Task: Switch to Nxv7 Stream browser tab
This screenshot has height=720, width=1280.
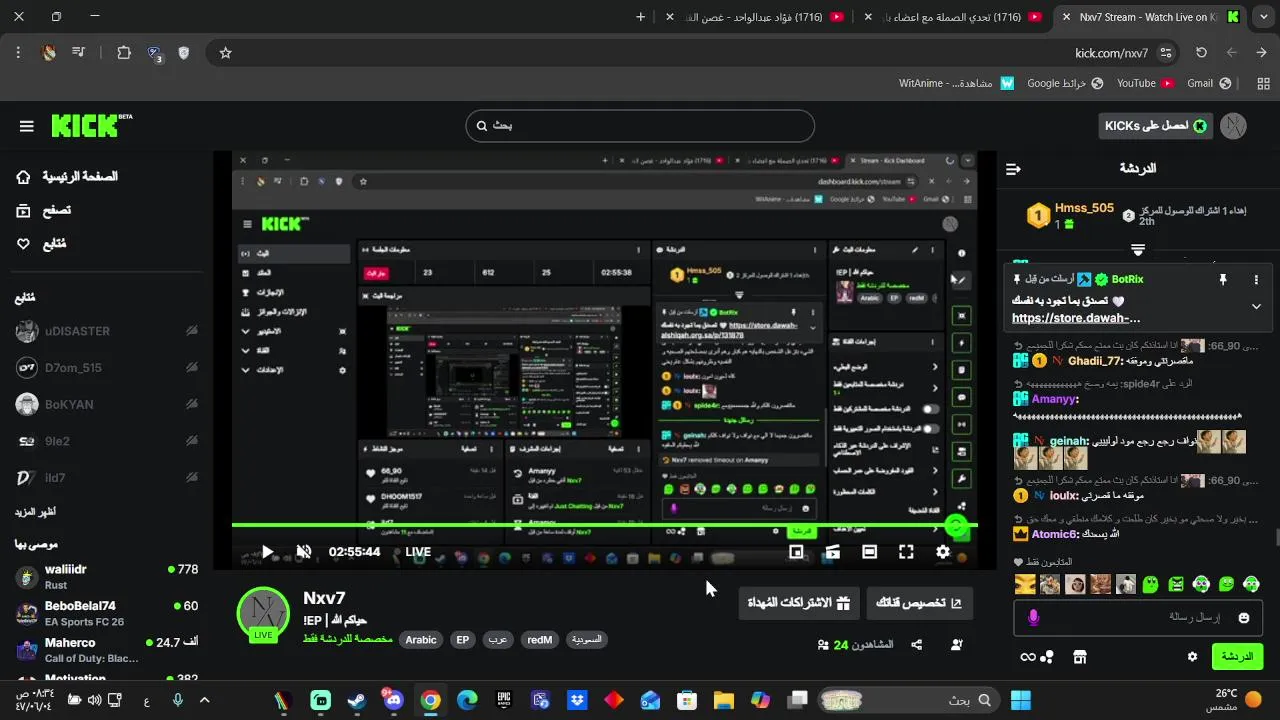Action: (x=1150, y=17)
